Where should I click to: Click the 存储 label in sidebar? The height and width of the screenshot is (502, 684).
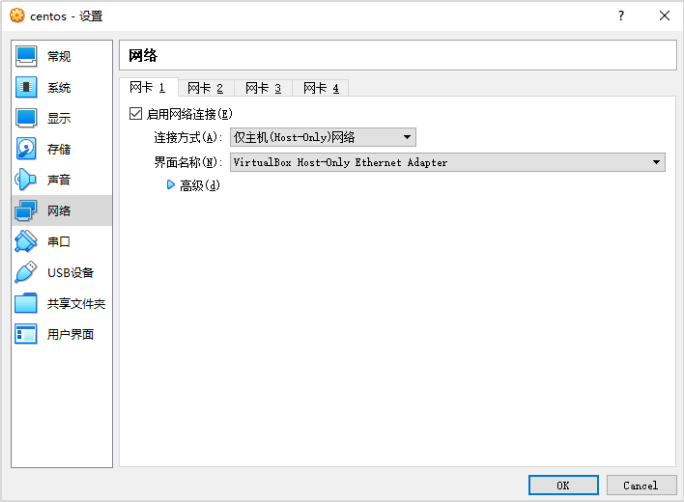click(x=59, y=149)
